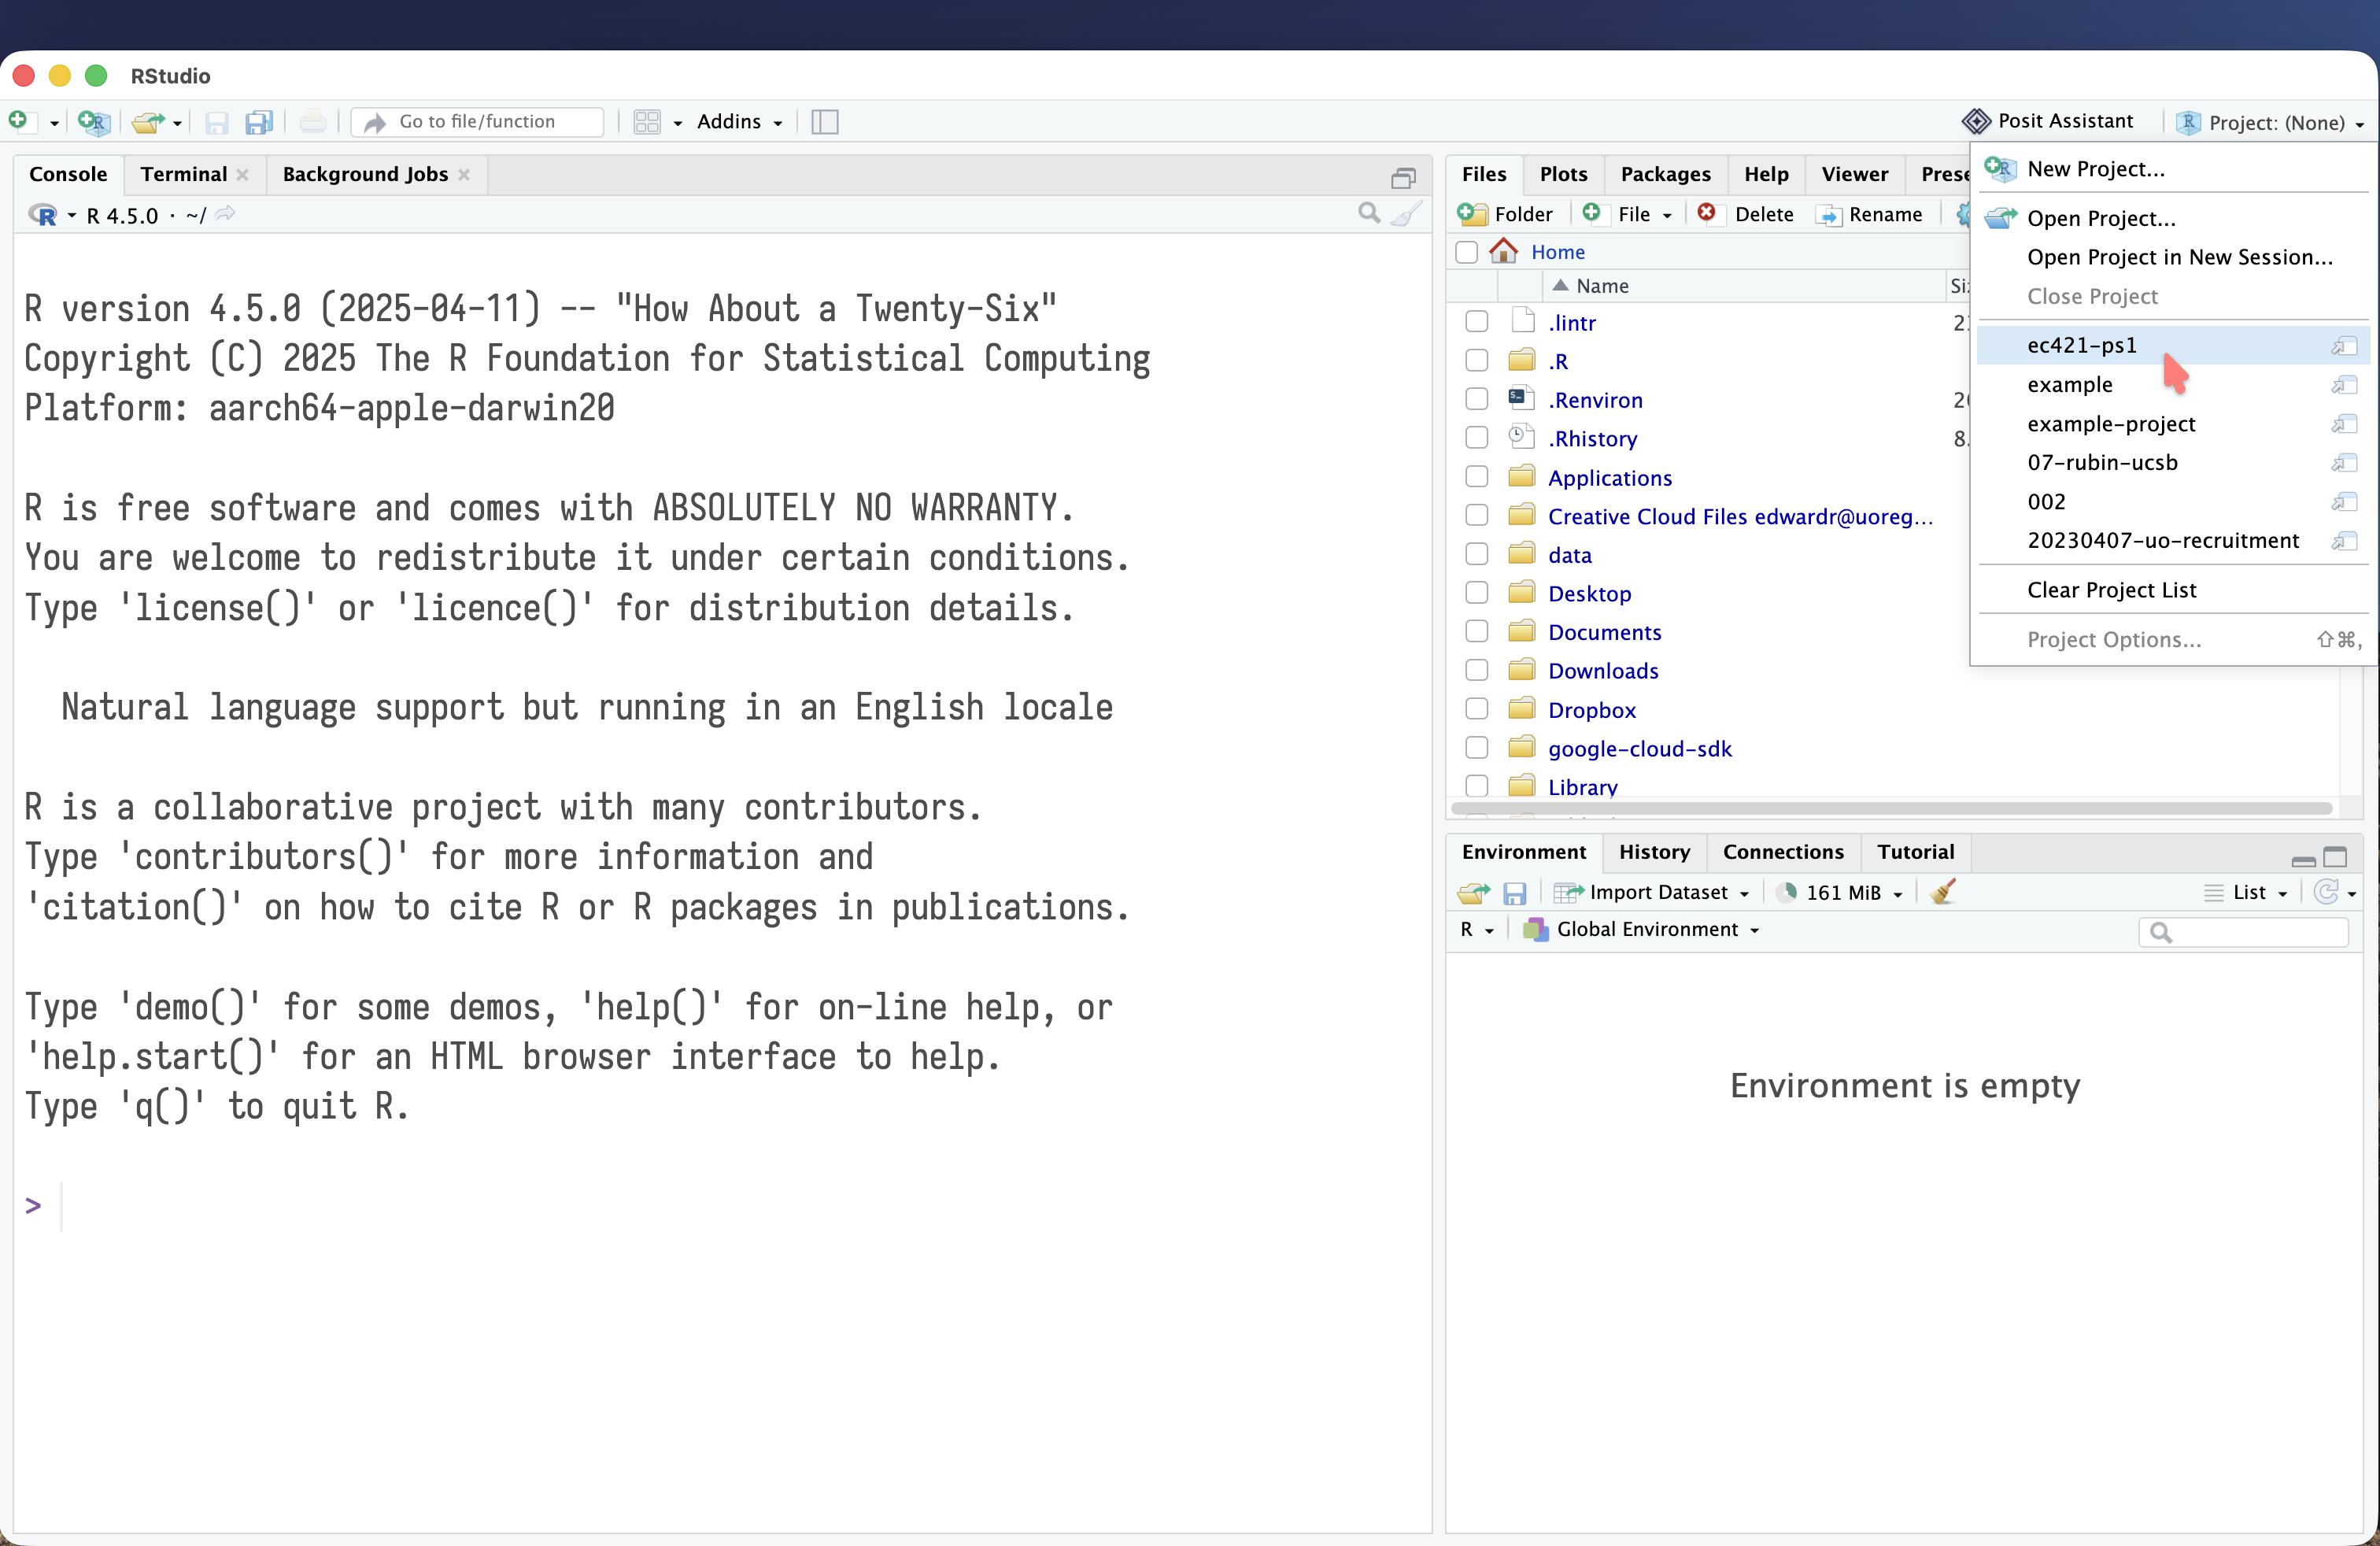
Task: Check the .Renviron file checkbox
Action: click(1476, 400)
